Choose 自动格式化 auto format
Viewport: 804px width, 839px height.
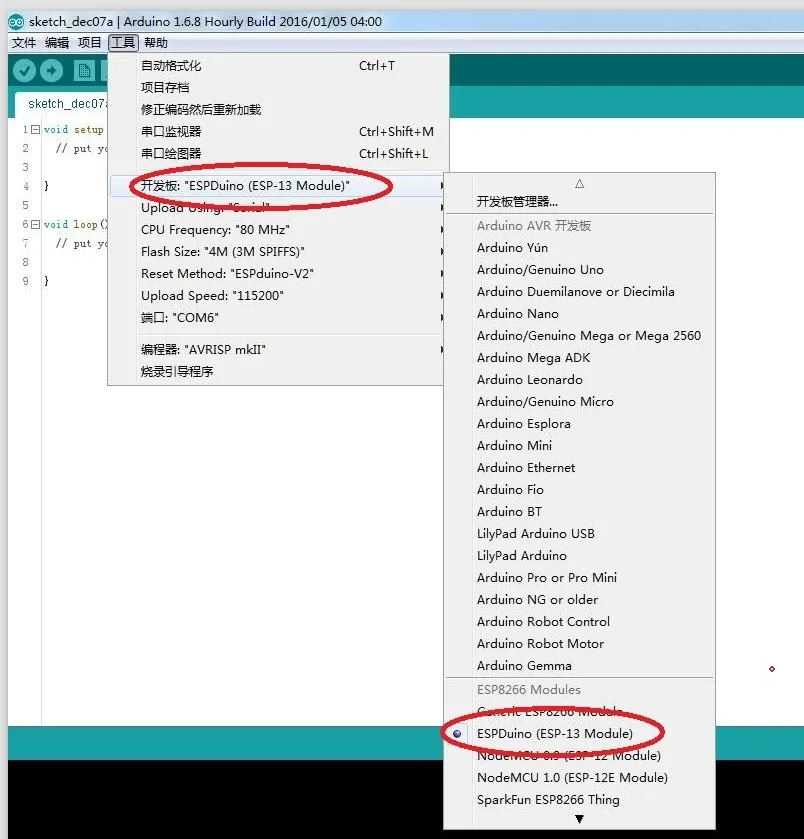278,66
